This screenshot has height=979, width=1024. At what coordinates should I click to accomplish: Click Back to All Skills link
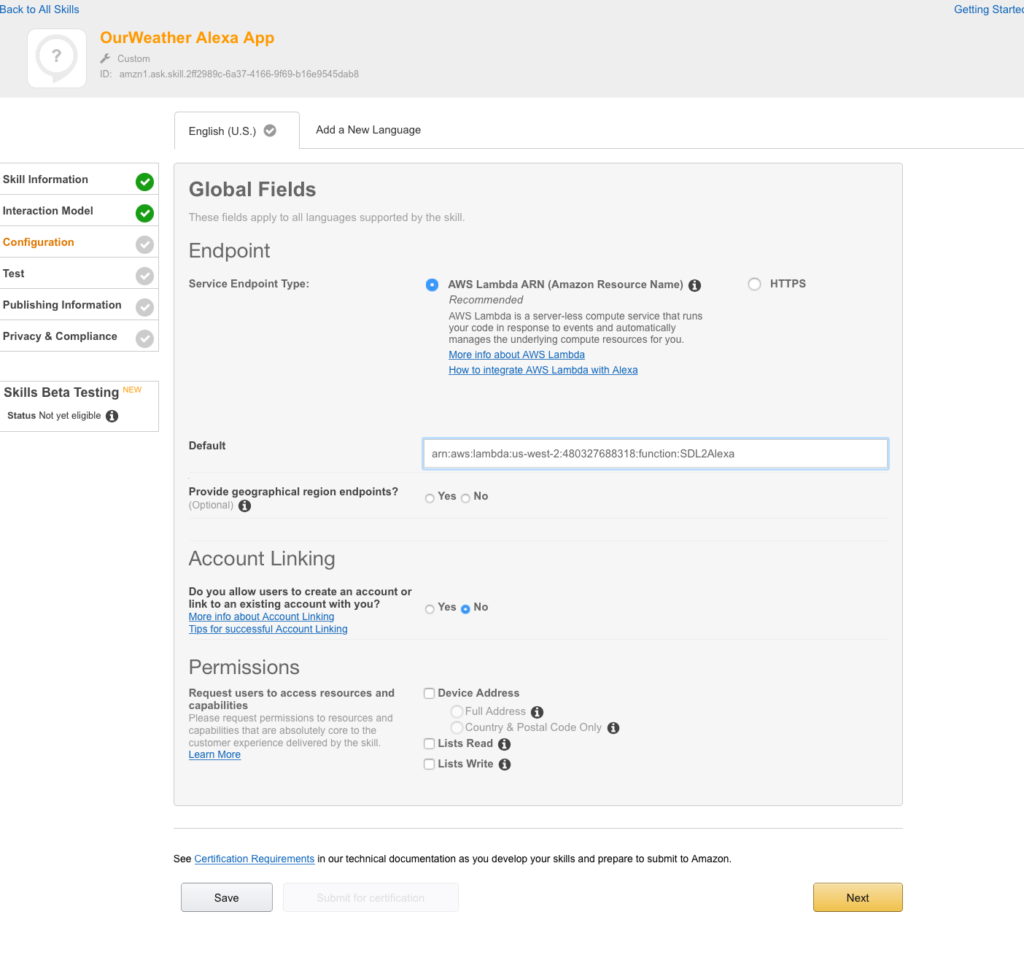(39, 10)
